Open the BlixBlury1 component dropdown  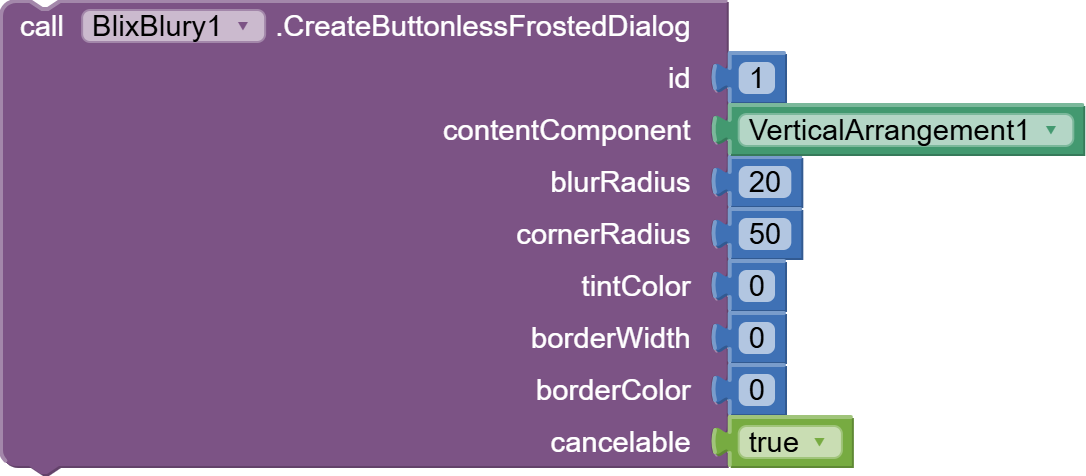[173, 26]
